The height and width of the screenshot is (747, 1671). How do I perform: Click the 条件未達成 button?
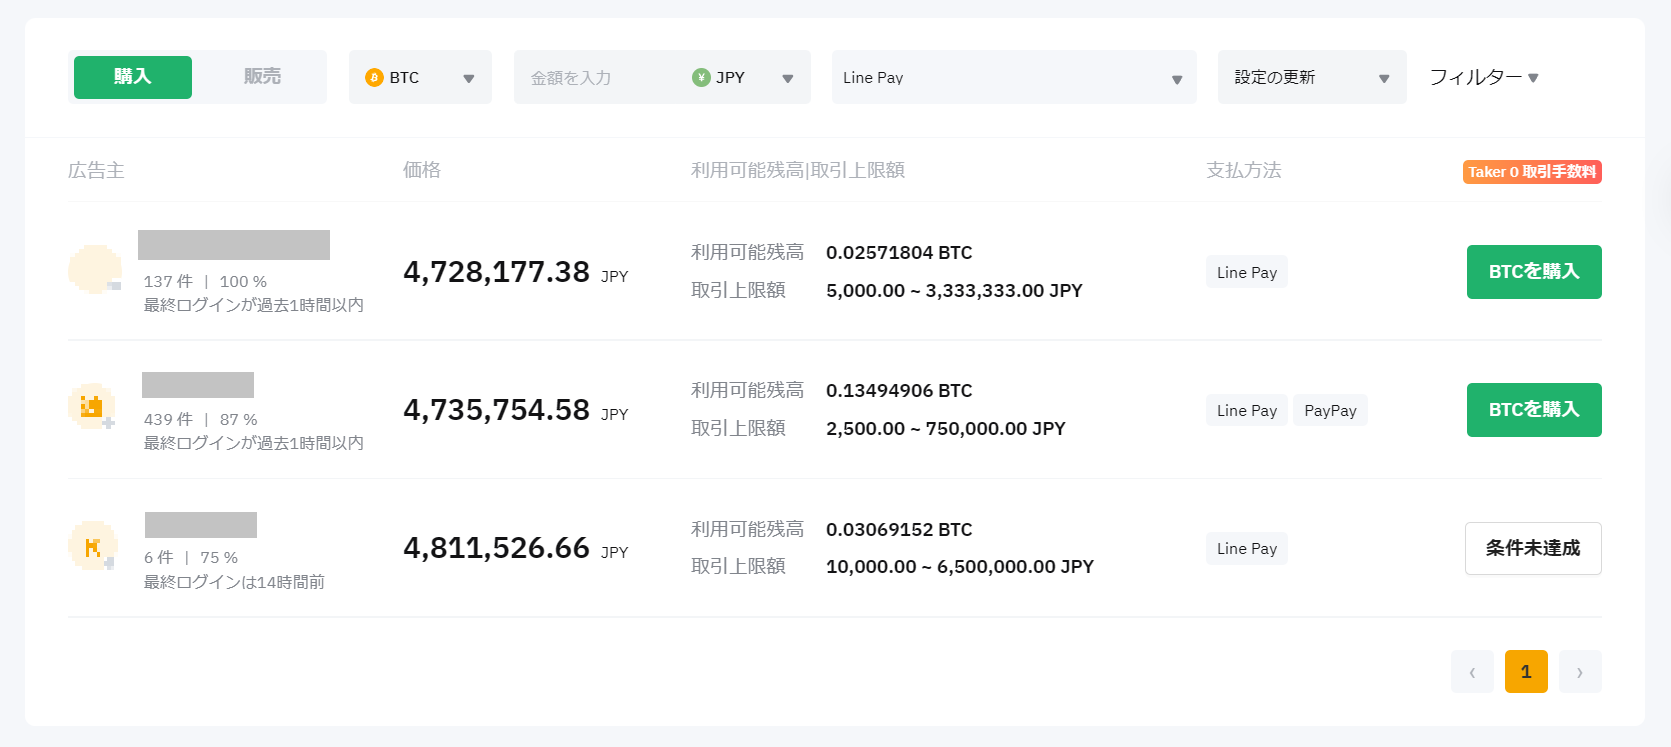(1532, 548)
